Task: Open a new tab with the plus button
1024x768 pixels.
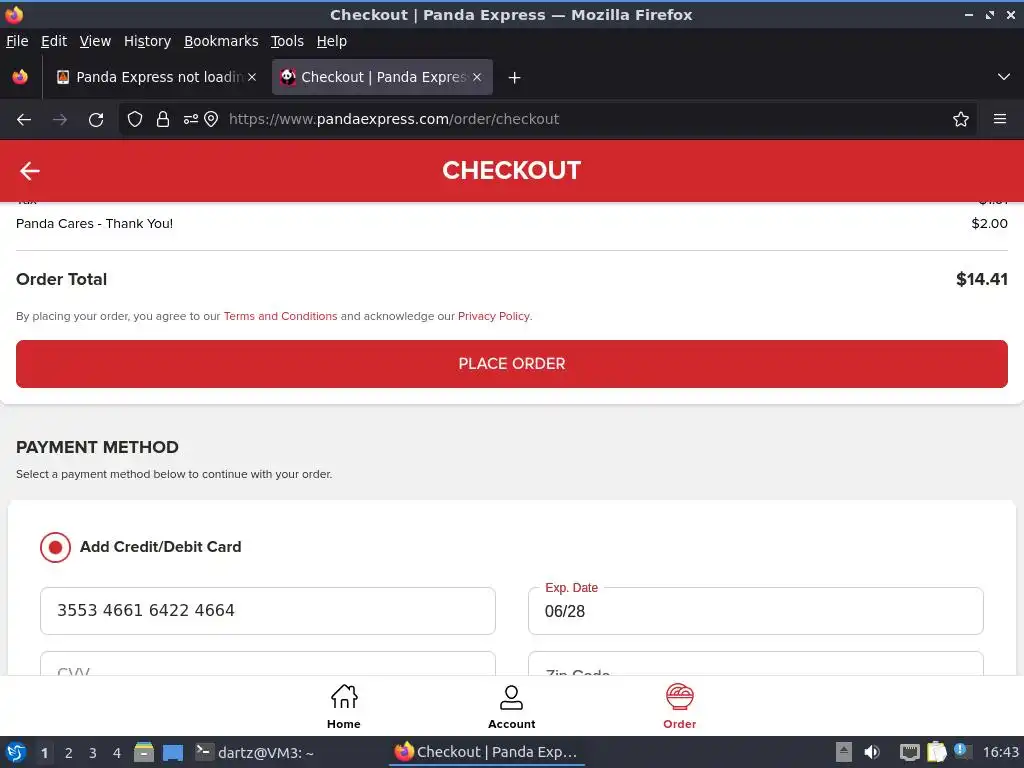Action: [515, 78]
